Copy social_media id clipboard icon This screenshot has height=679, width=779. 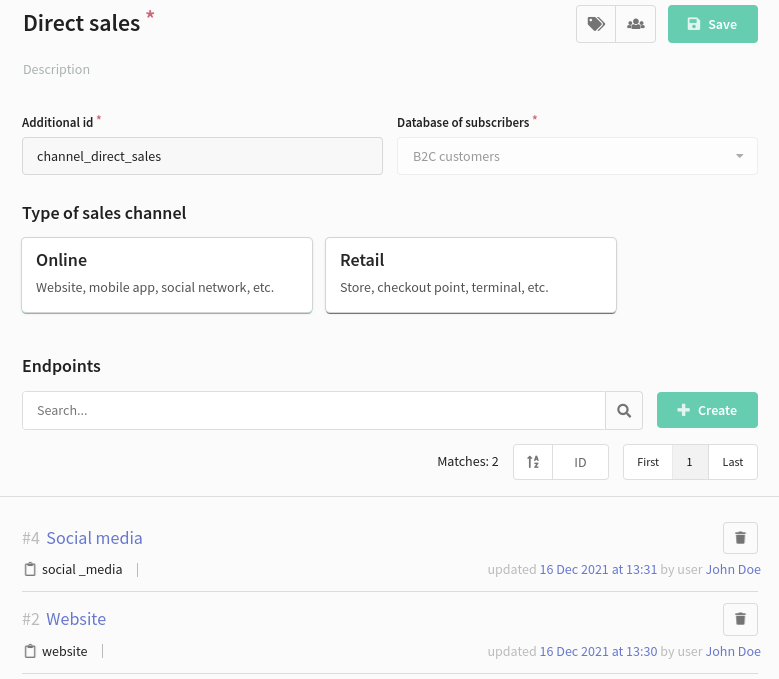[30, 569]
